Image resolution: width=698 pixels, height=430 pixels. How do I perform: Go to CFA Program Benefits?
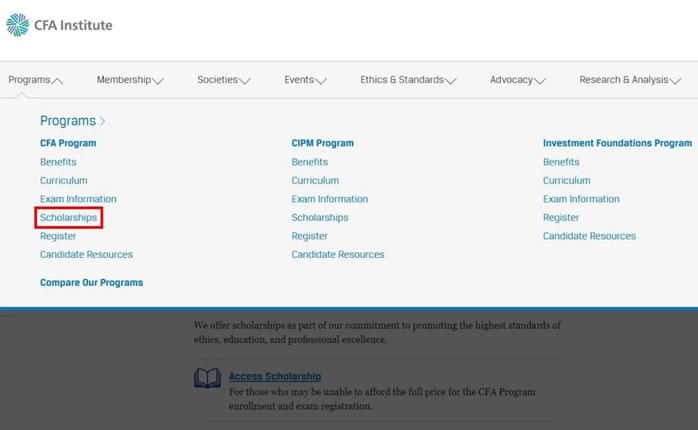(x=58, y=162)
